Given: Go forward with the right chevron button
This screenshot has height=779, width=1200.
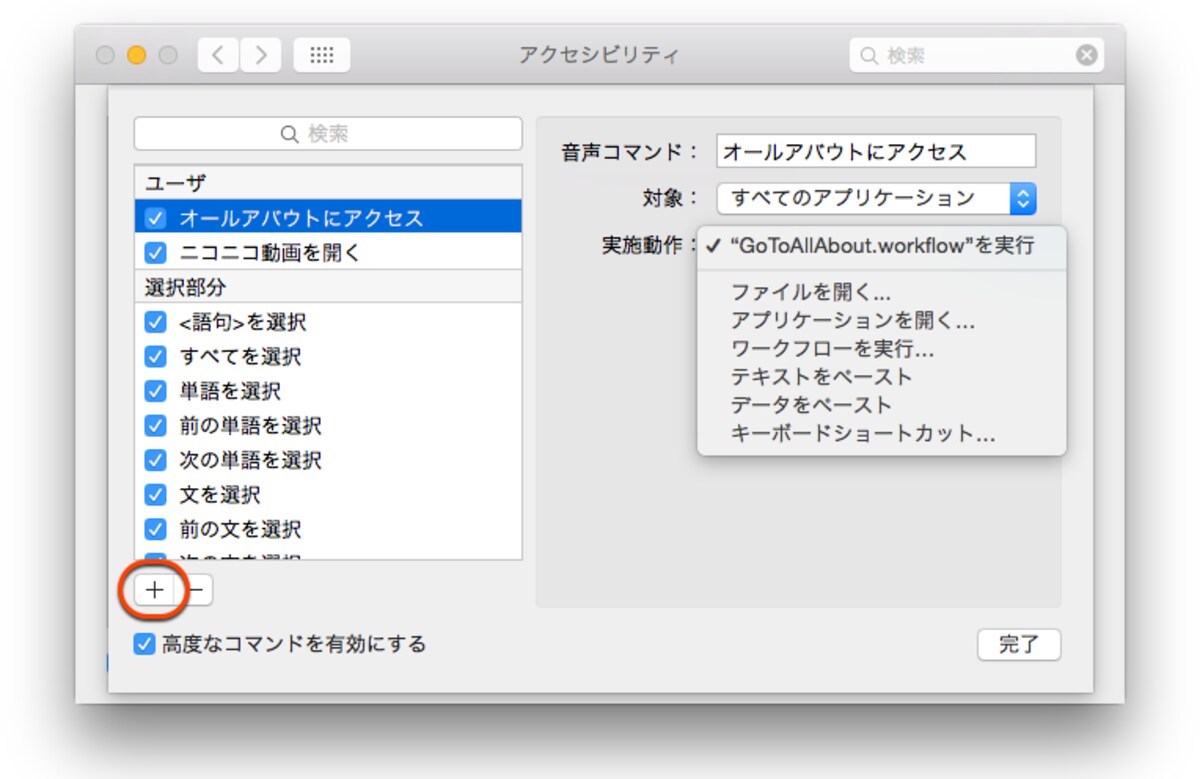Looking at the screenshot, I should (x=261, y=55).
